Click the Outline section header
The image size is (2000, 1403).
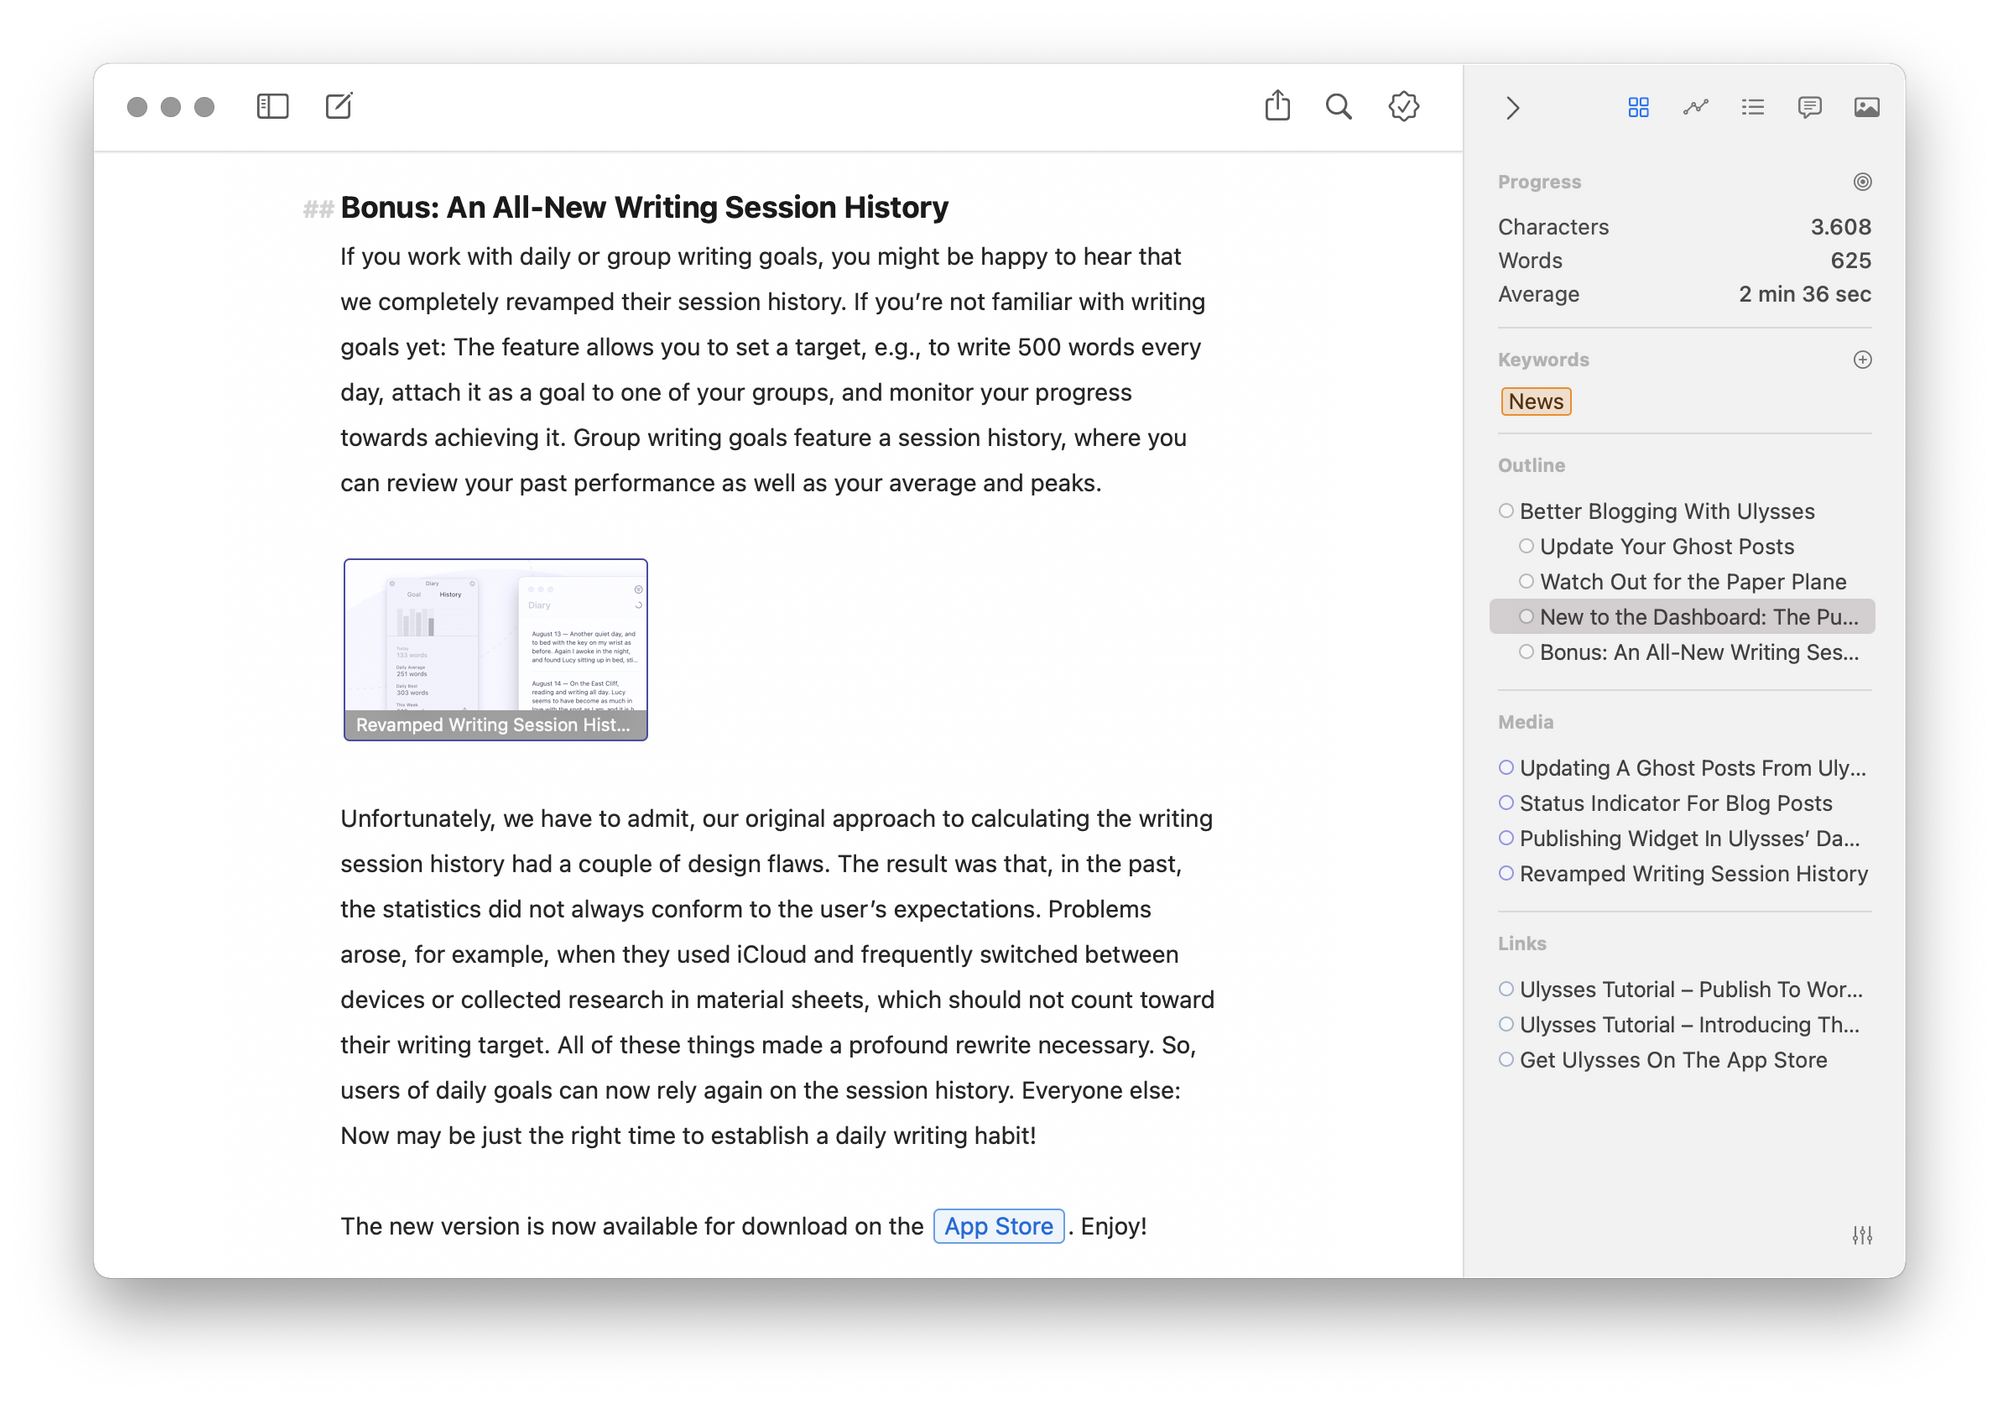coord(1531,465)
